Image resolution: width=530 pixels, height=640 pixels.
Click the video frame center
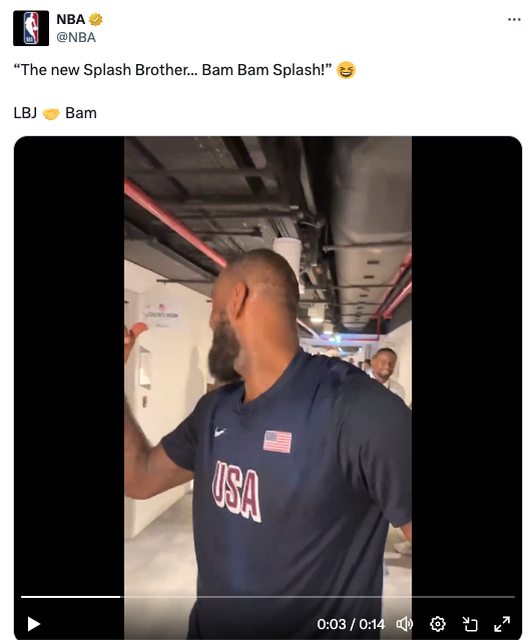tap(268, 388)
